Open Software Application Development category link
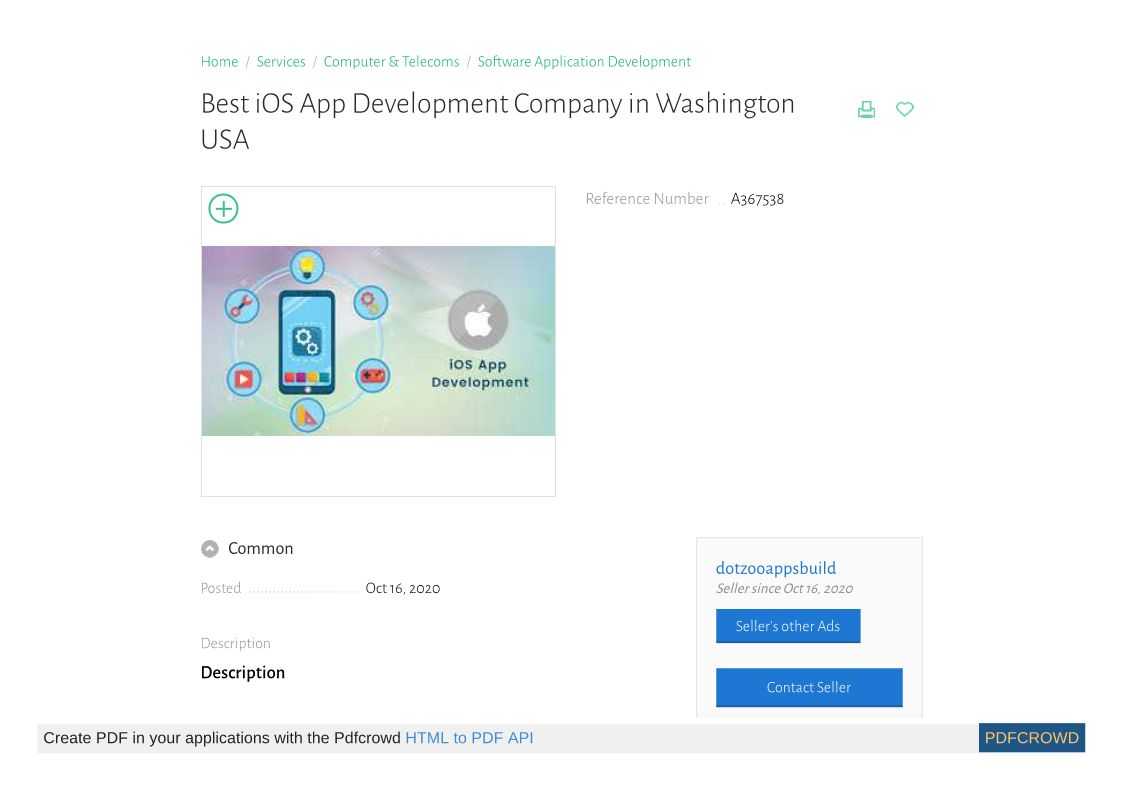Screen dimensions: 1123x795 584,62
